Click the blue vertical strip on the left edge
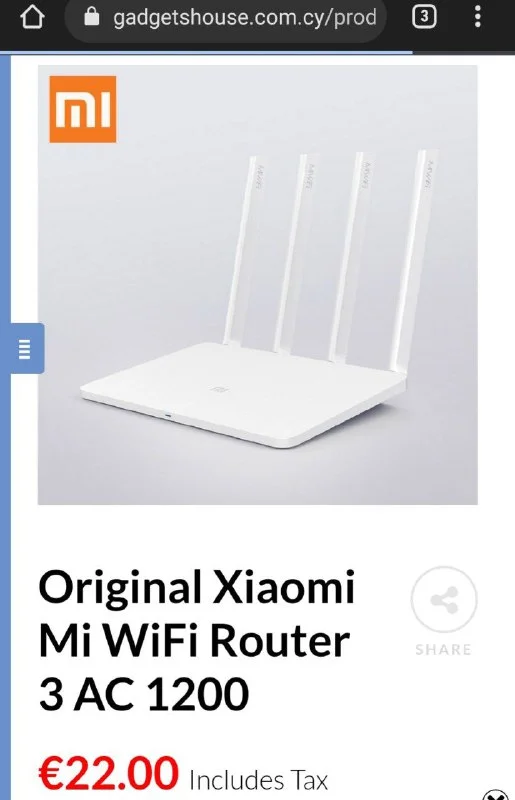515x800 pixels. click(x=5, y=427)
